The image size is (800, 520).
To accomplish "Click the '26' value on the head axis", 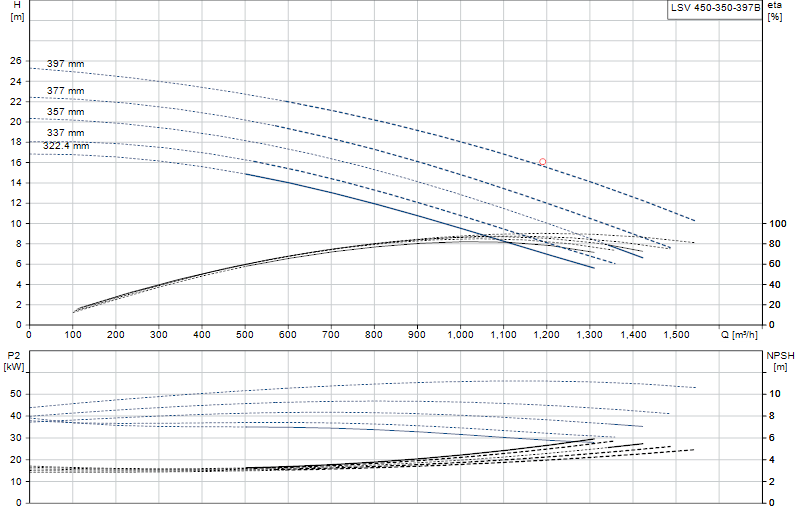I will (16, 61).
